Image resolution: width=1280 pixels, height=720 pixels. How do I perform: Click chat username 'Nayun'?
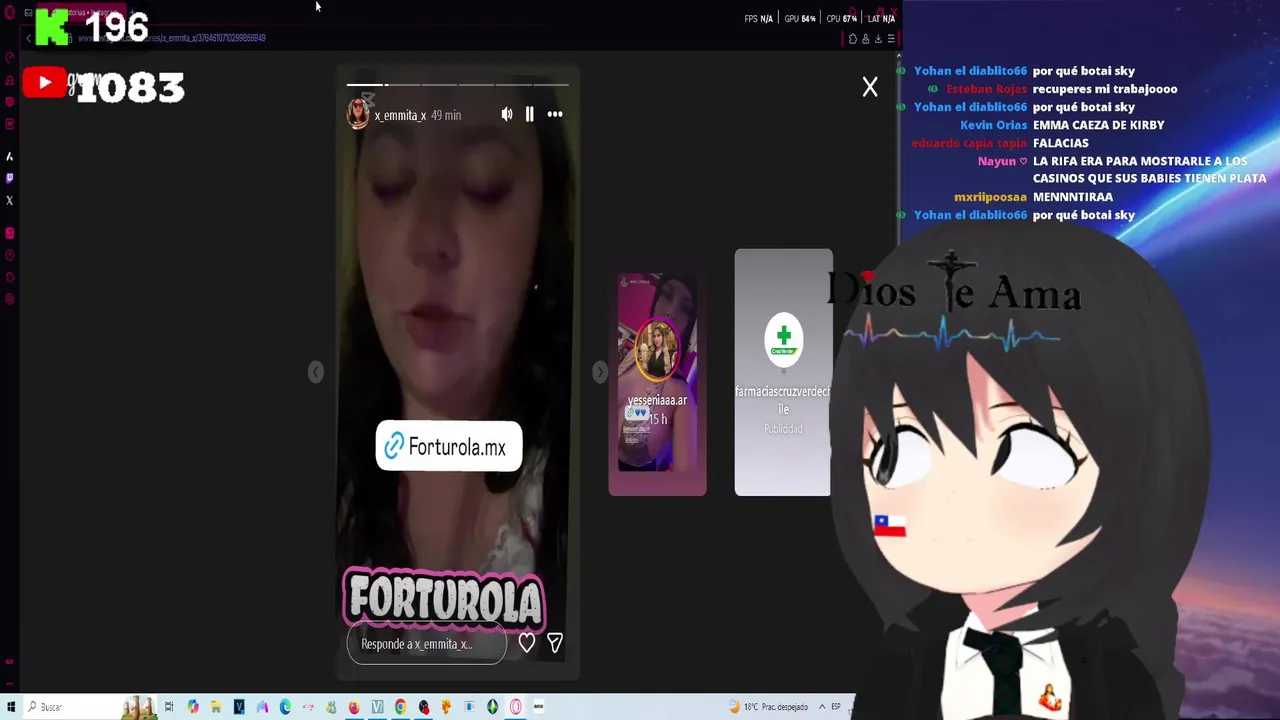pyautogui.click(x=997, y=161)
